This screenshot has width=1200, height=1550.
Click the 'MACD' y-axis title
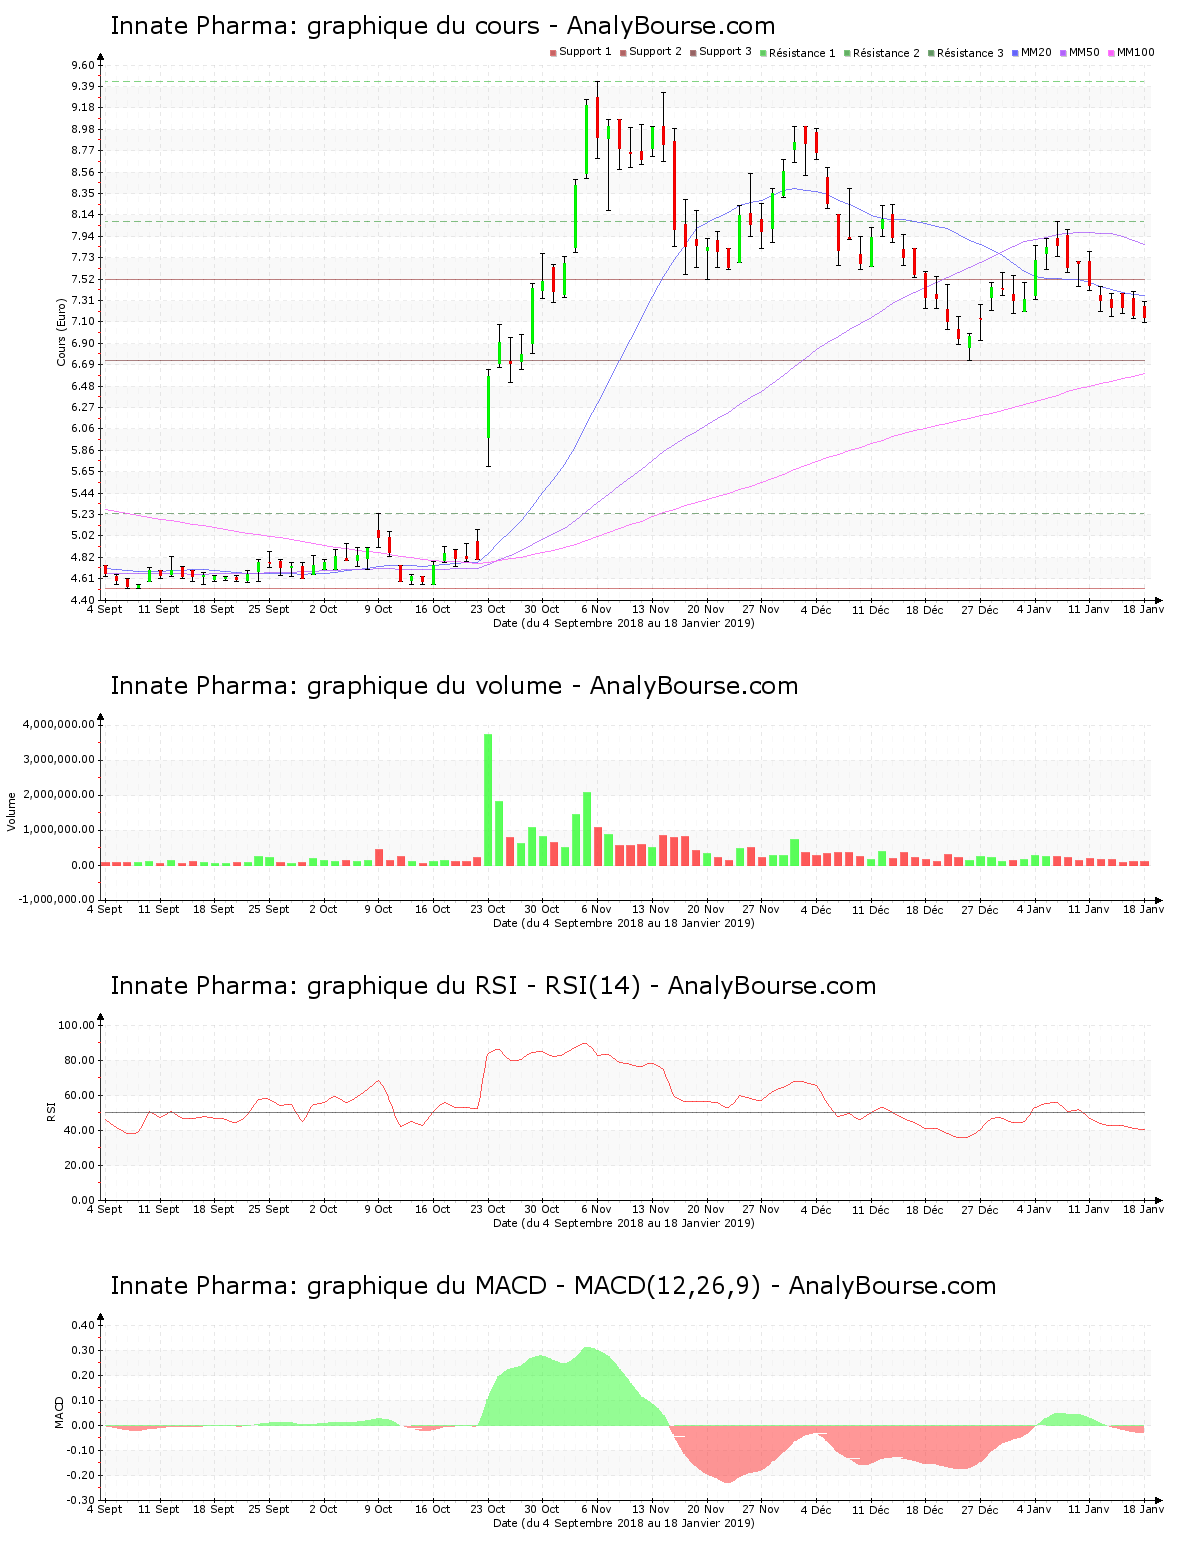pyautogui.click(x=60, y=1412)
